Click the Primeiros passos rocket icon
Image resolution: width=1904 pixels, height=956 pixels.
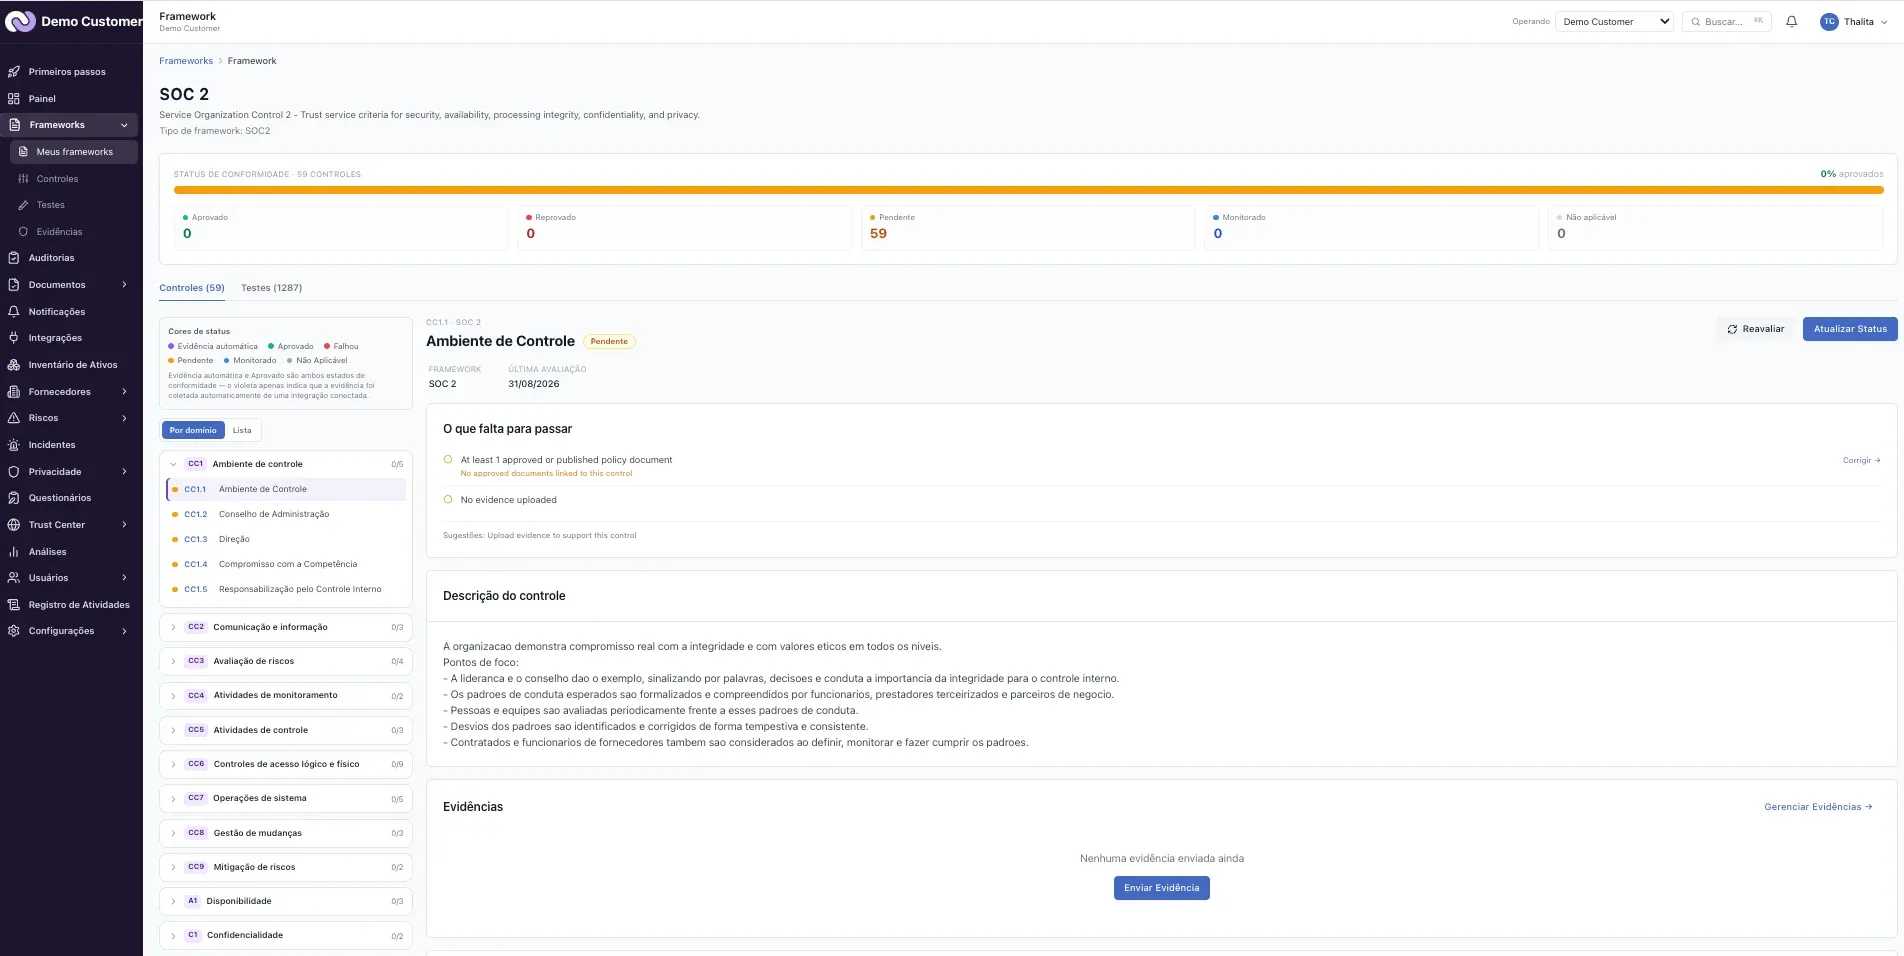coord(14,72)
